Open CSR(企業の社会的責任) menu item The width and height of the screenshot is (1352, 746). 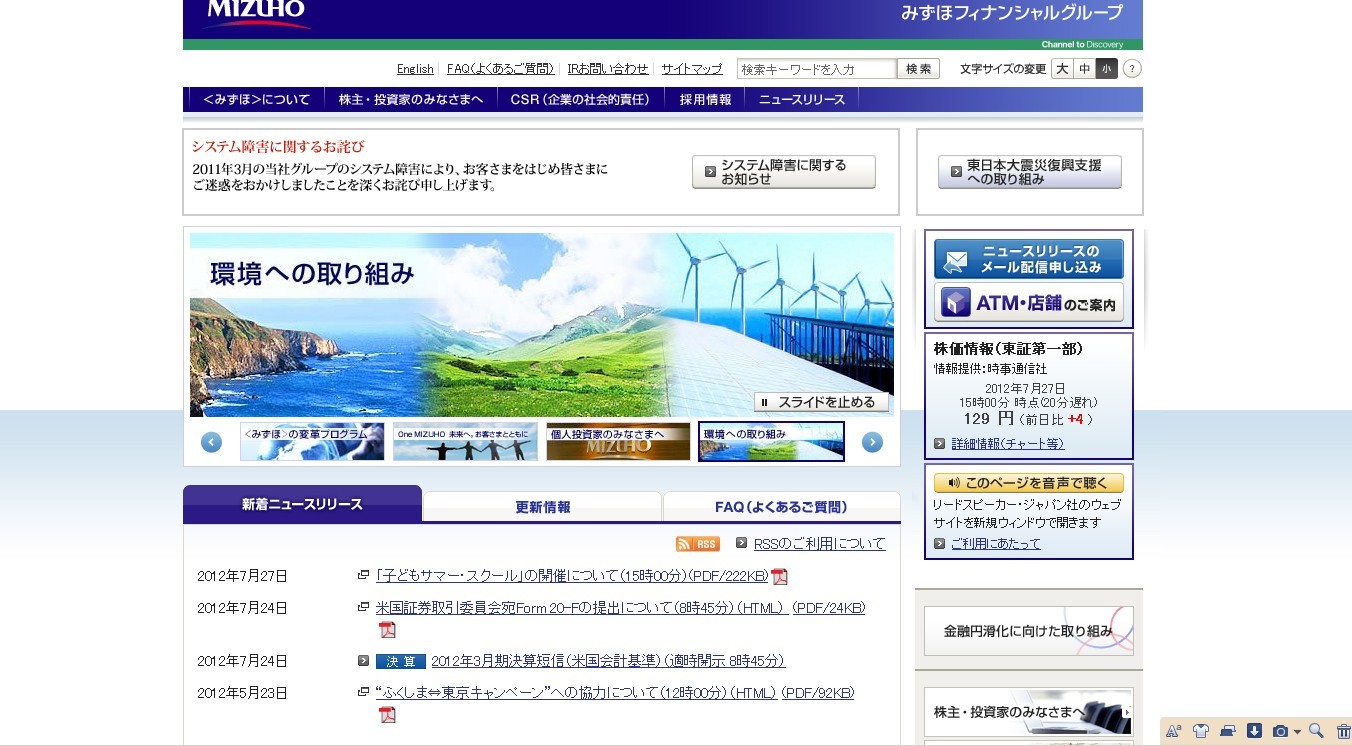[x=580, y=100]
